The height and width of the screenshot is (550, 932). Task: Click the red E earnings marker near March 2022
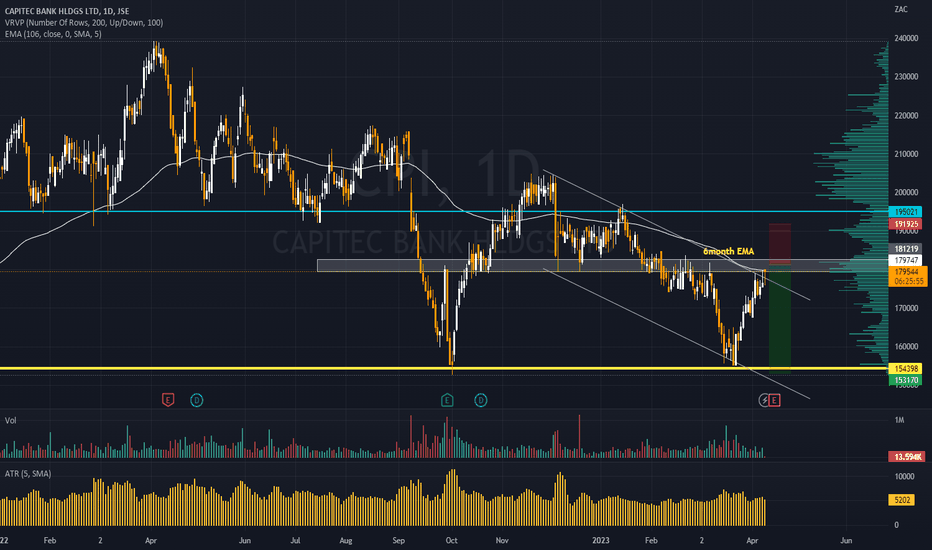pyautogui.click(x=168, y=400)
